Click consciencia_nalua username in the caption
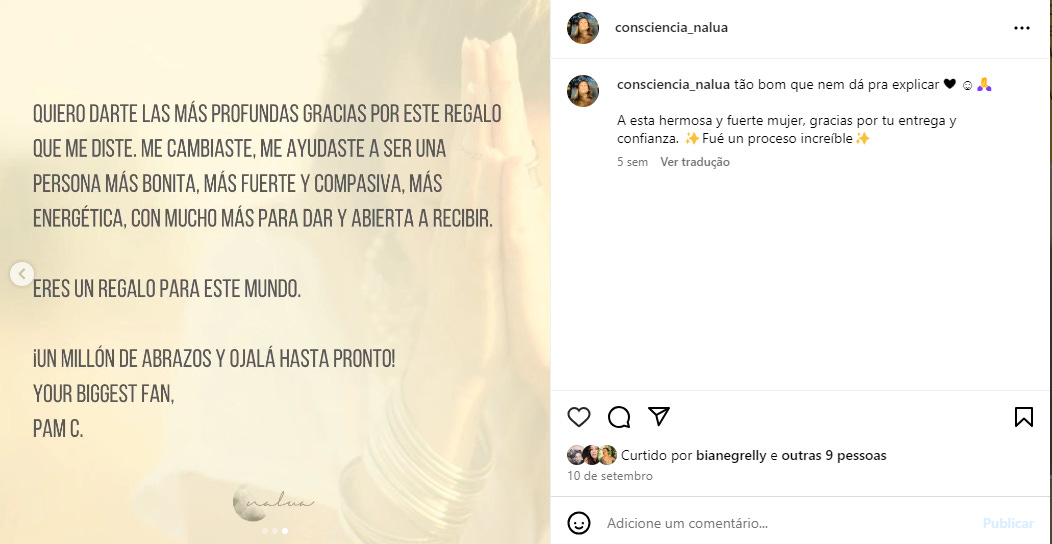The width and height of the screenshot is (1052, 544). pos(674,84)
